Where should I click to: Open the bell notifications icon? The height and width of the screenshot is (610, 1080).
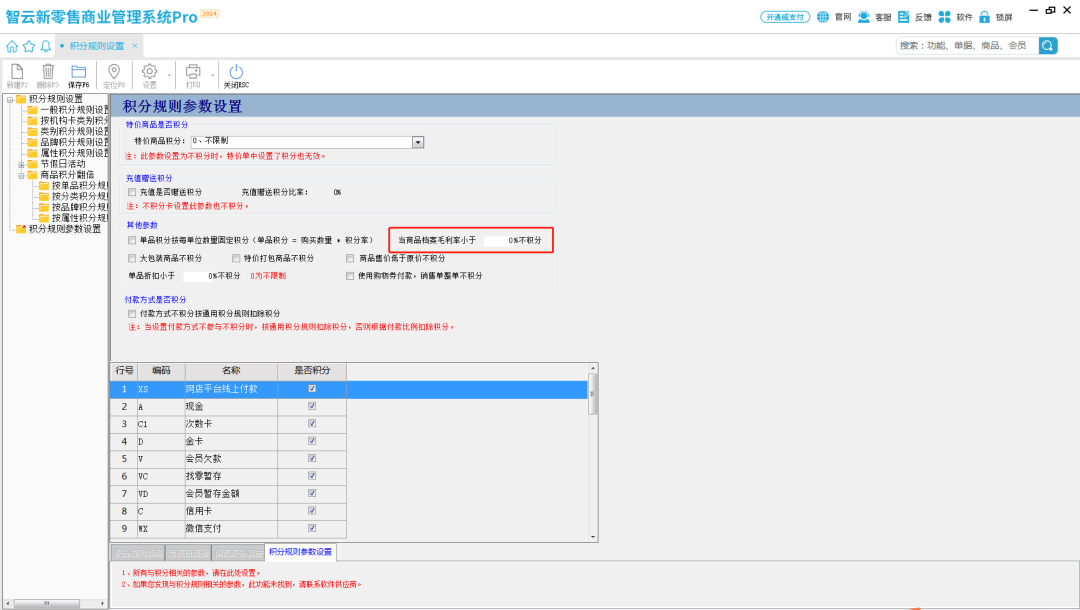(46, 46)
